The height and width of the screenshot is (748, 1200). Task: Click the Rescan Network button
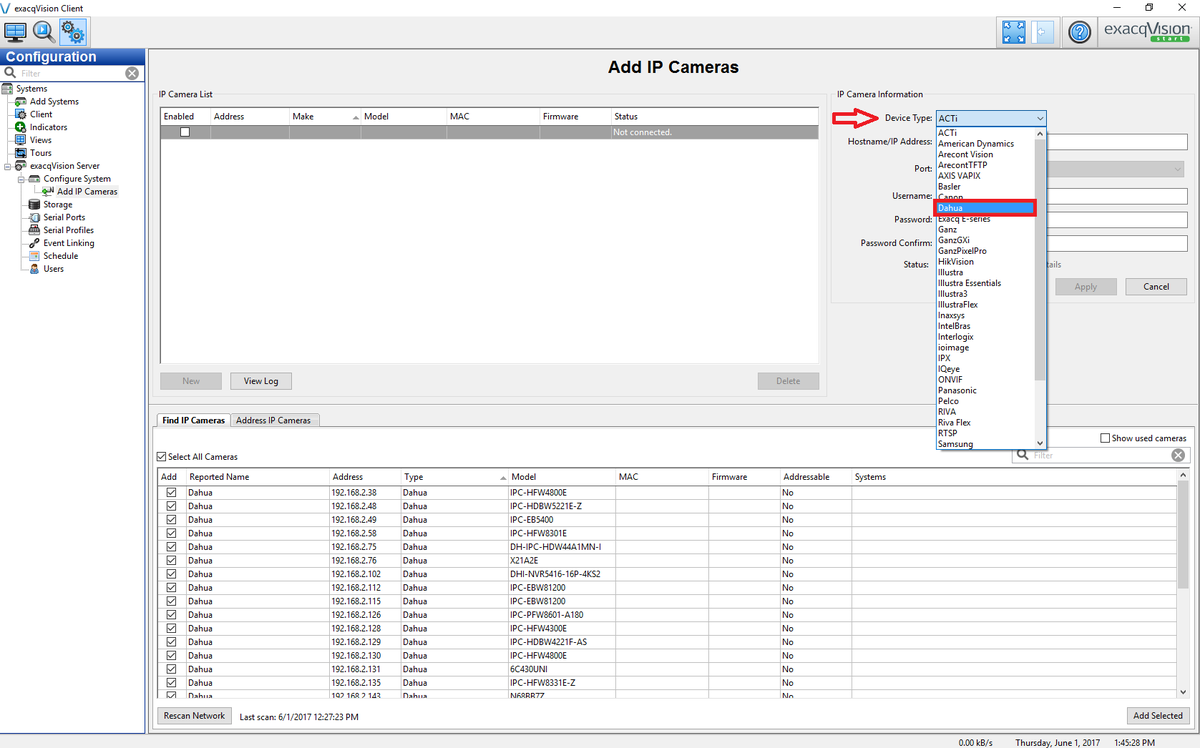pos(194,716)
